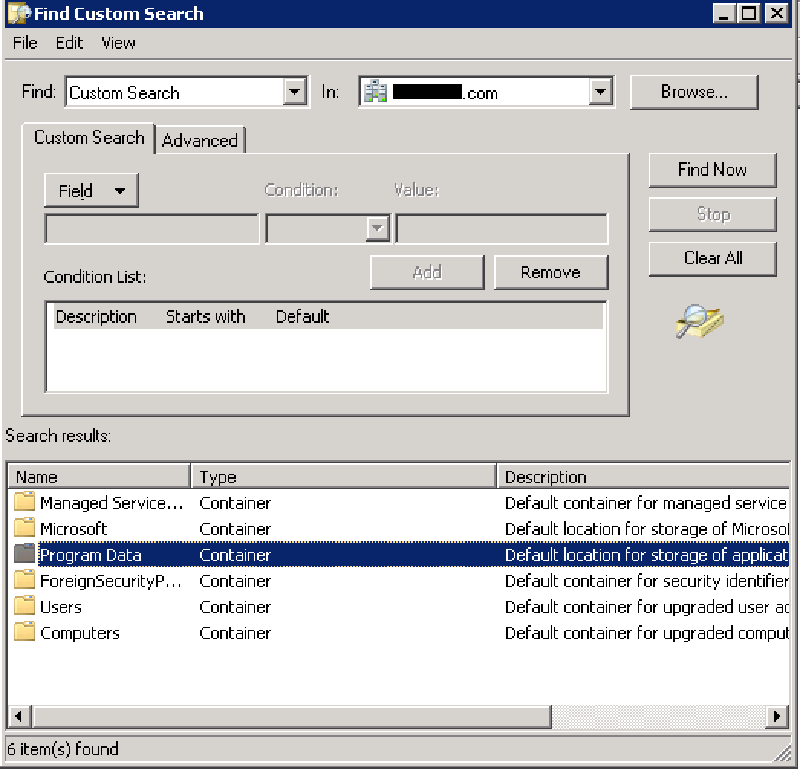
Task: Open the Edit menu
Action: click(x=69, y=43)
